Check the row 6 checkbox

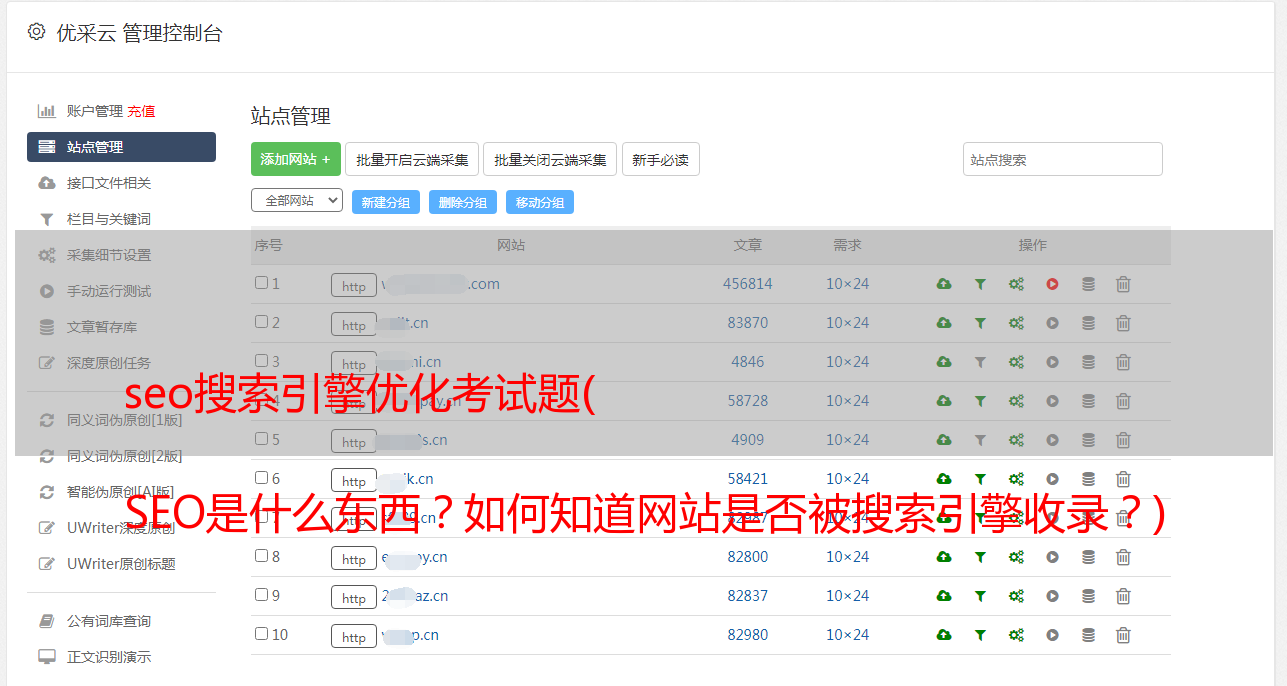pyautogui.click(x=261, y=478)
